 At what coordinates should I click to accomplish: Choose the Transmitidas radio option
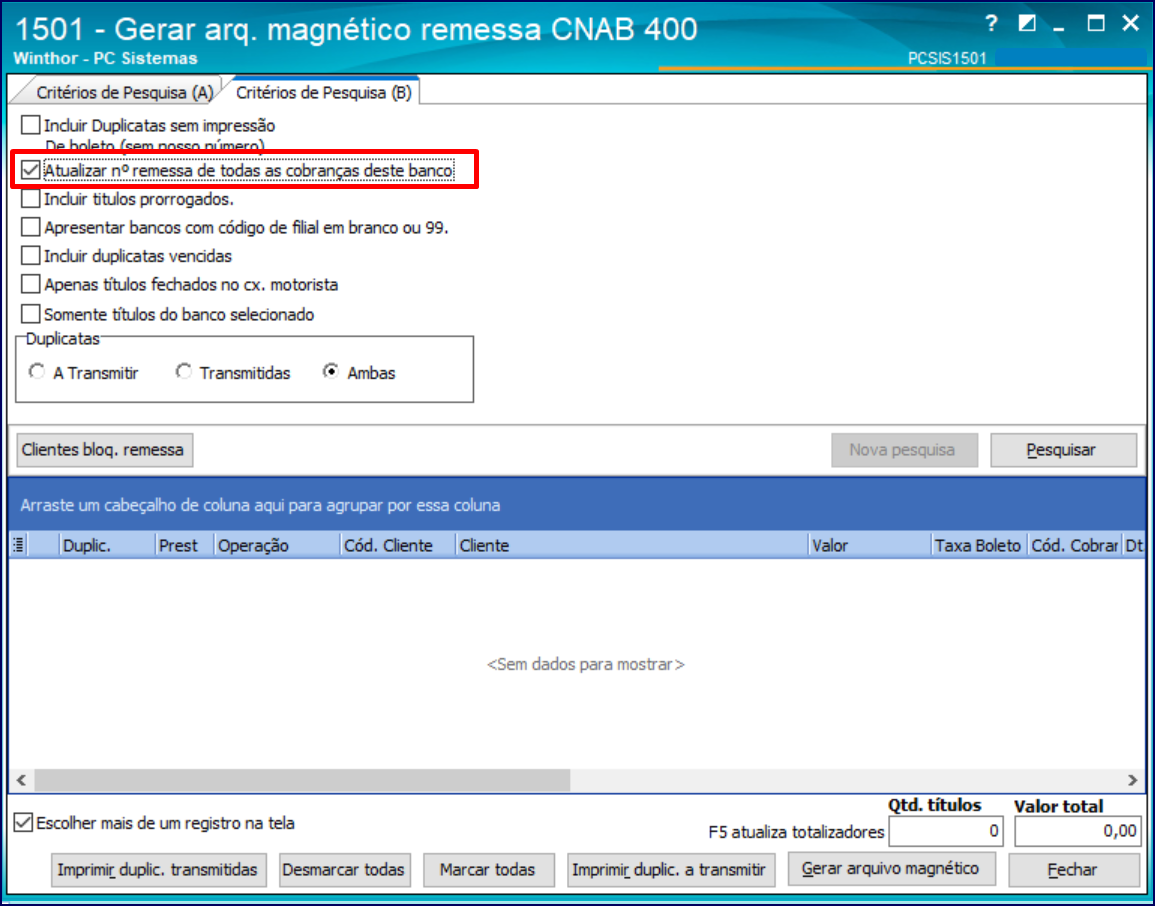coord(183,372)
